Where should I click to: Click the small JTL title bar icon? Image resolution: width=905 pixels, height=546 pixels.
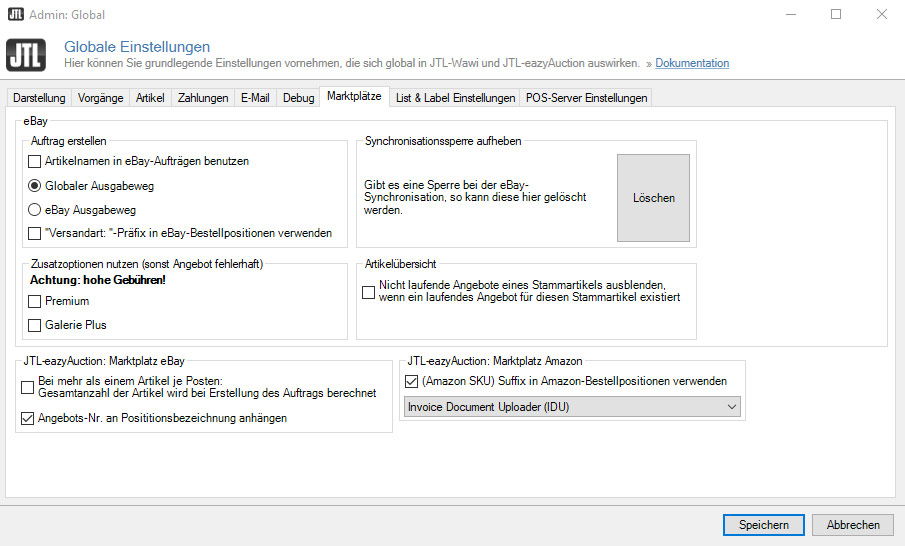point(16,14)
